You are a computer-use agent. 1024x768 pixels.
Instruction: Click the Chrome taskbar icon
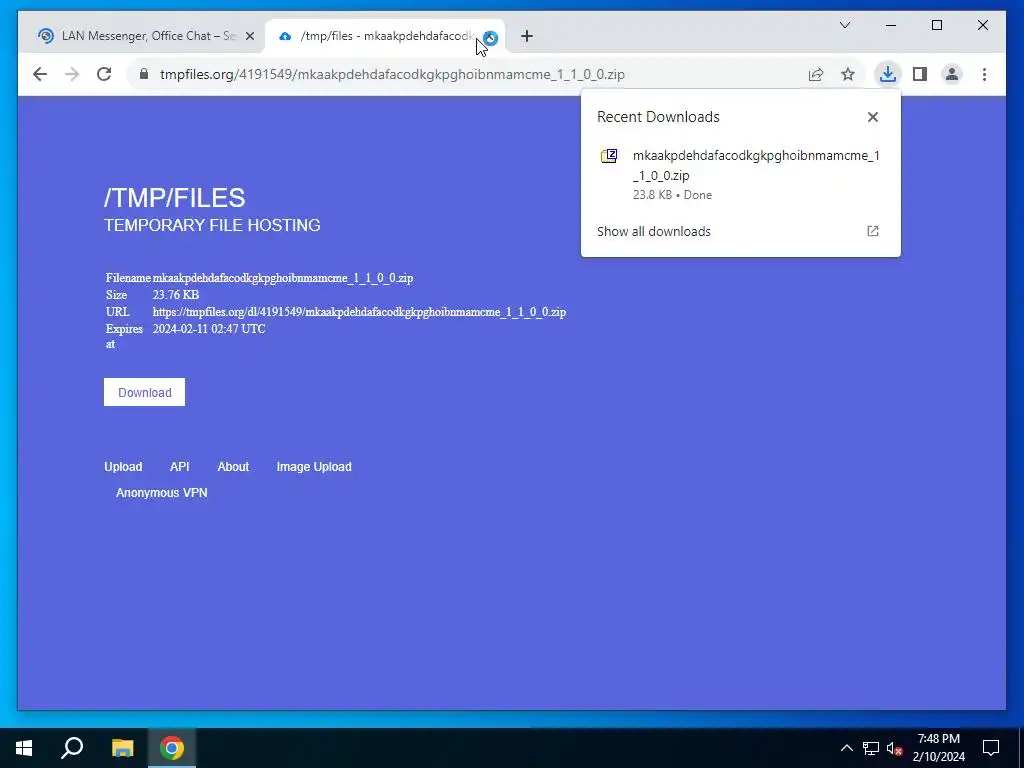click(x=172, y=748)
